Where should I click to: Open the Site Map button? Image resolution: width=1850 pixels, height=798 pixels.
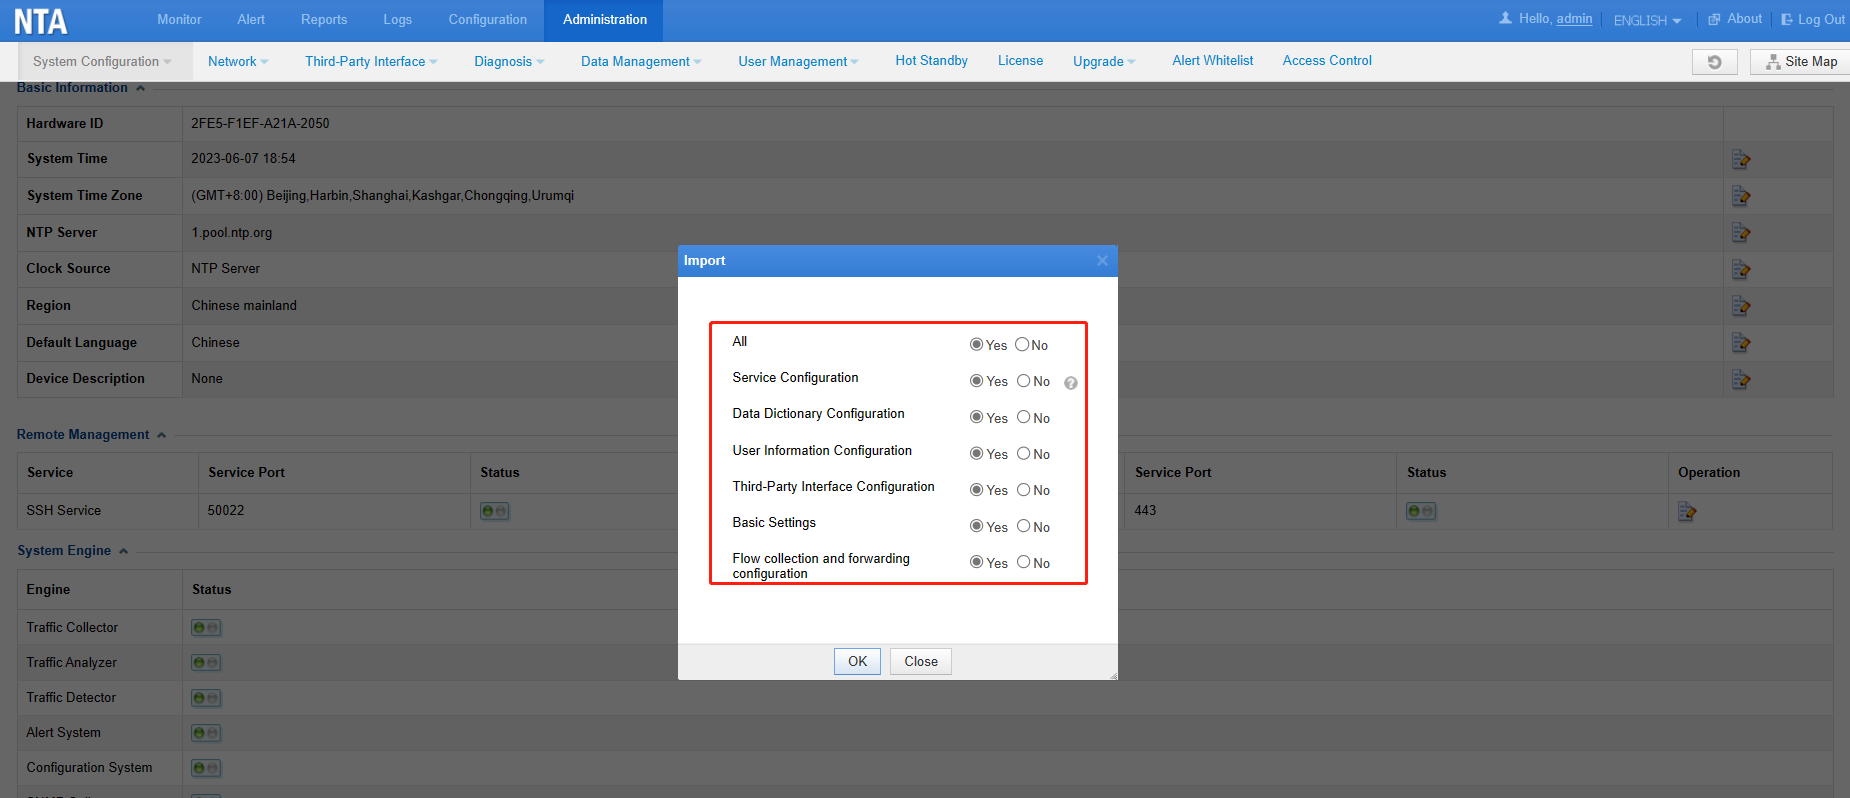tap(1801, 62)
